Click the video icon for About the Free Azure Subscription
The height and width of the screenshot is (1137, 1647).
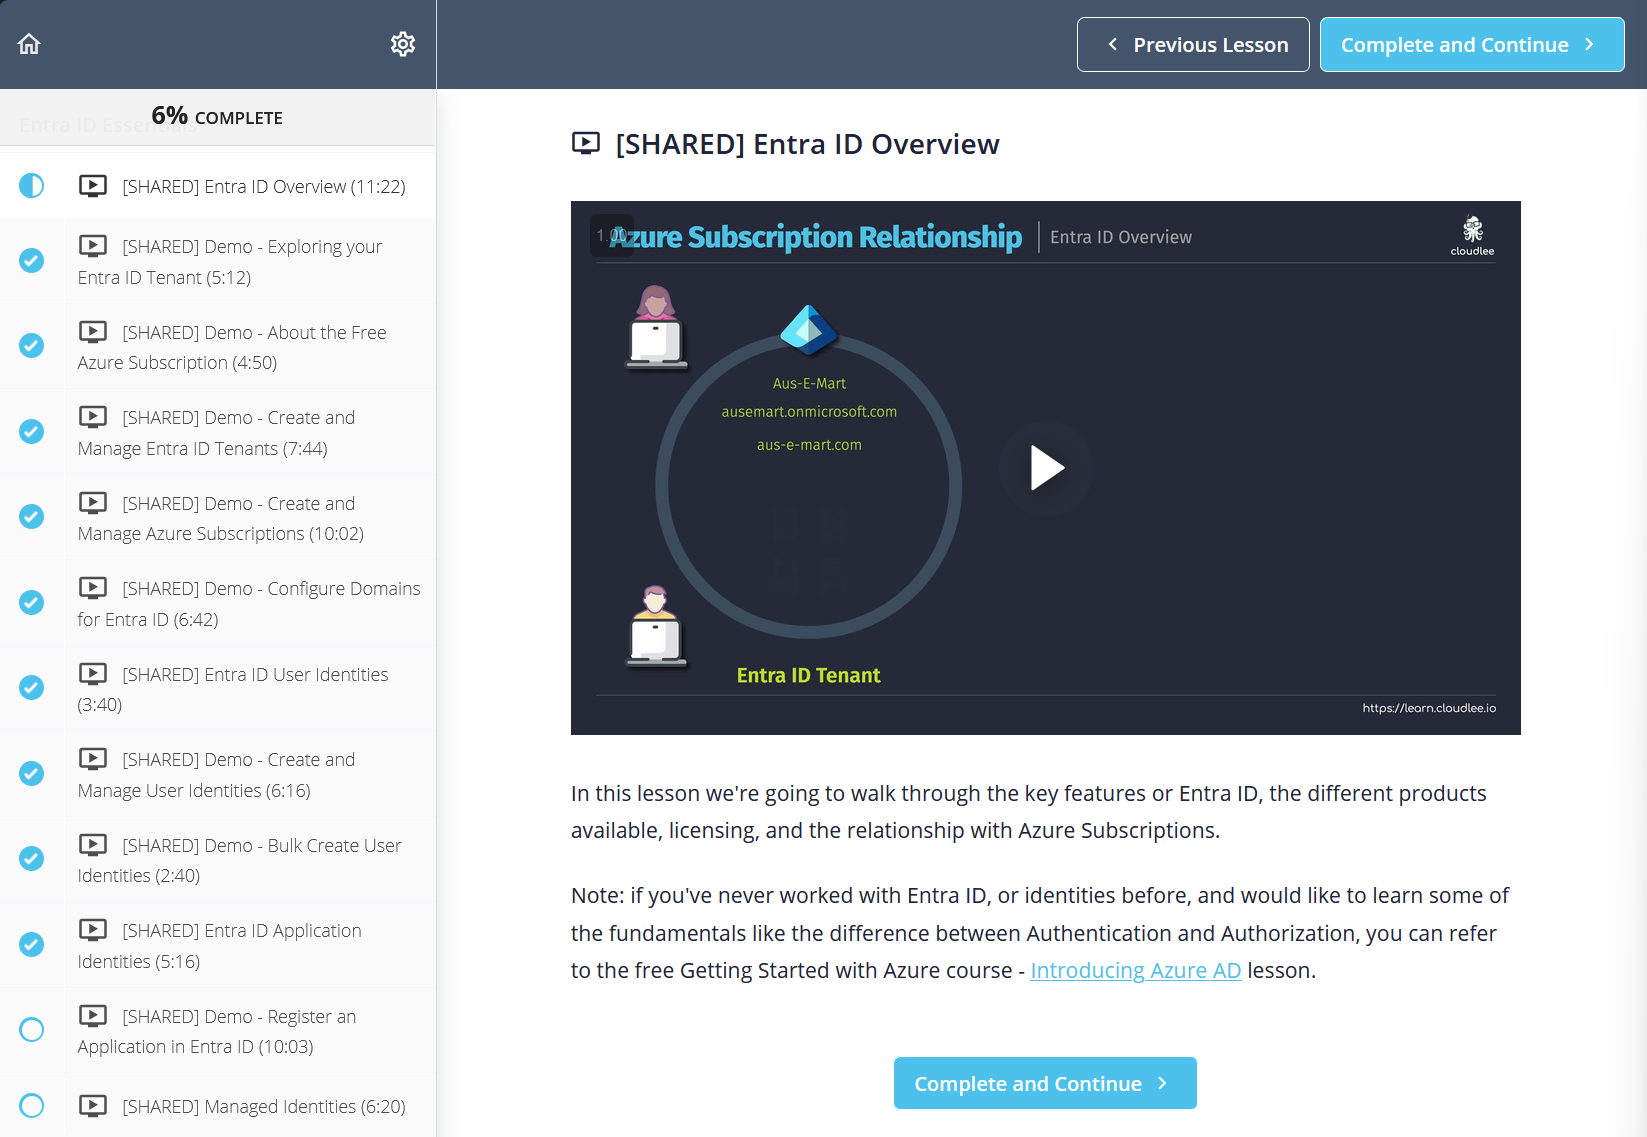coord(93,332)
